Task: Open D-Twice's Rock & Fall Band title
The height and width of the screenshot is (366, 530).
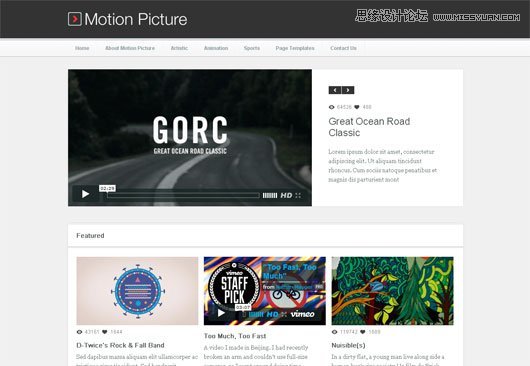Action: click(x=120, y=345)
